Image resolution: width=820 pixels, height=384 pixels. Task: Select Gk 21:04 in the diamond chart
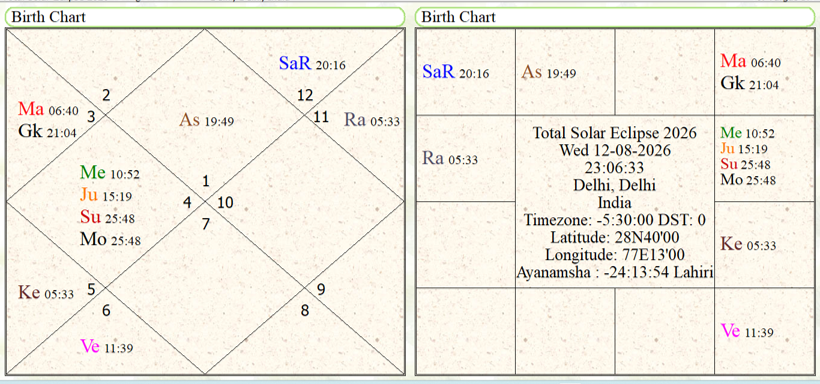(48, 131)
